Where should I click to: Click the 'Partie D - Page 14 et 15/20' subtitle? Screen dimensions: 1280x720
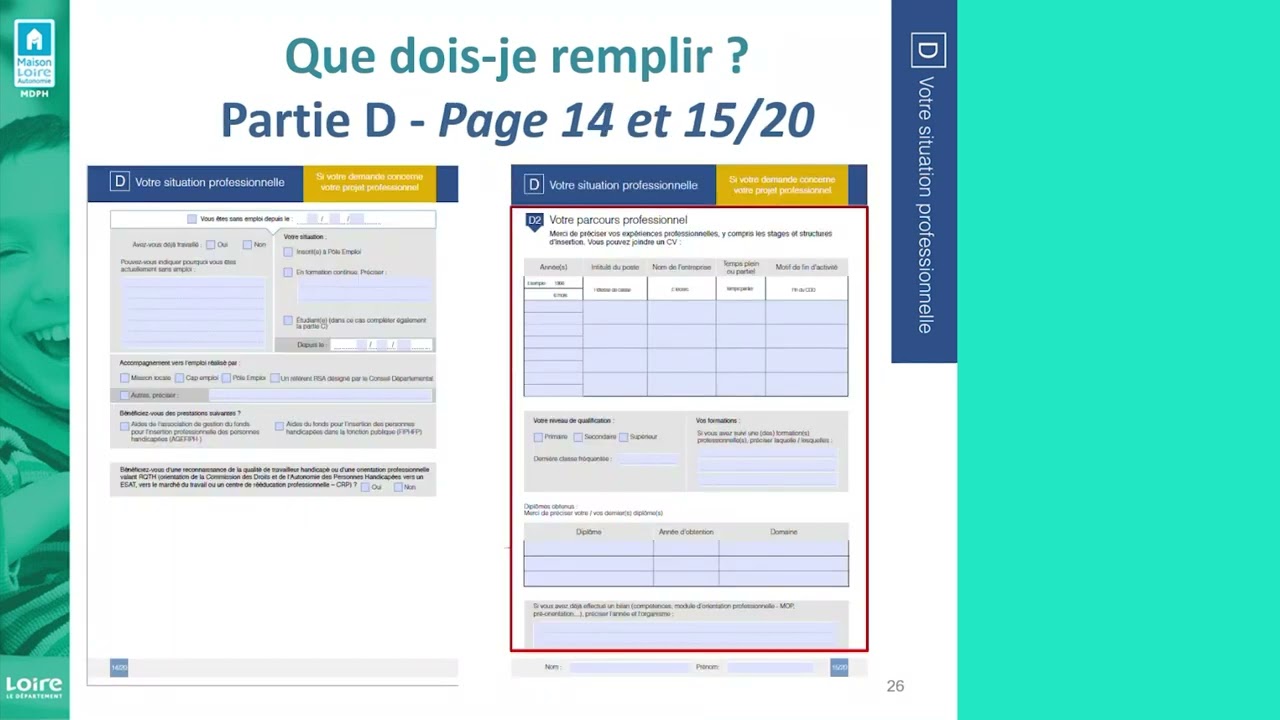click(x=517, y=121)
